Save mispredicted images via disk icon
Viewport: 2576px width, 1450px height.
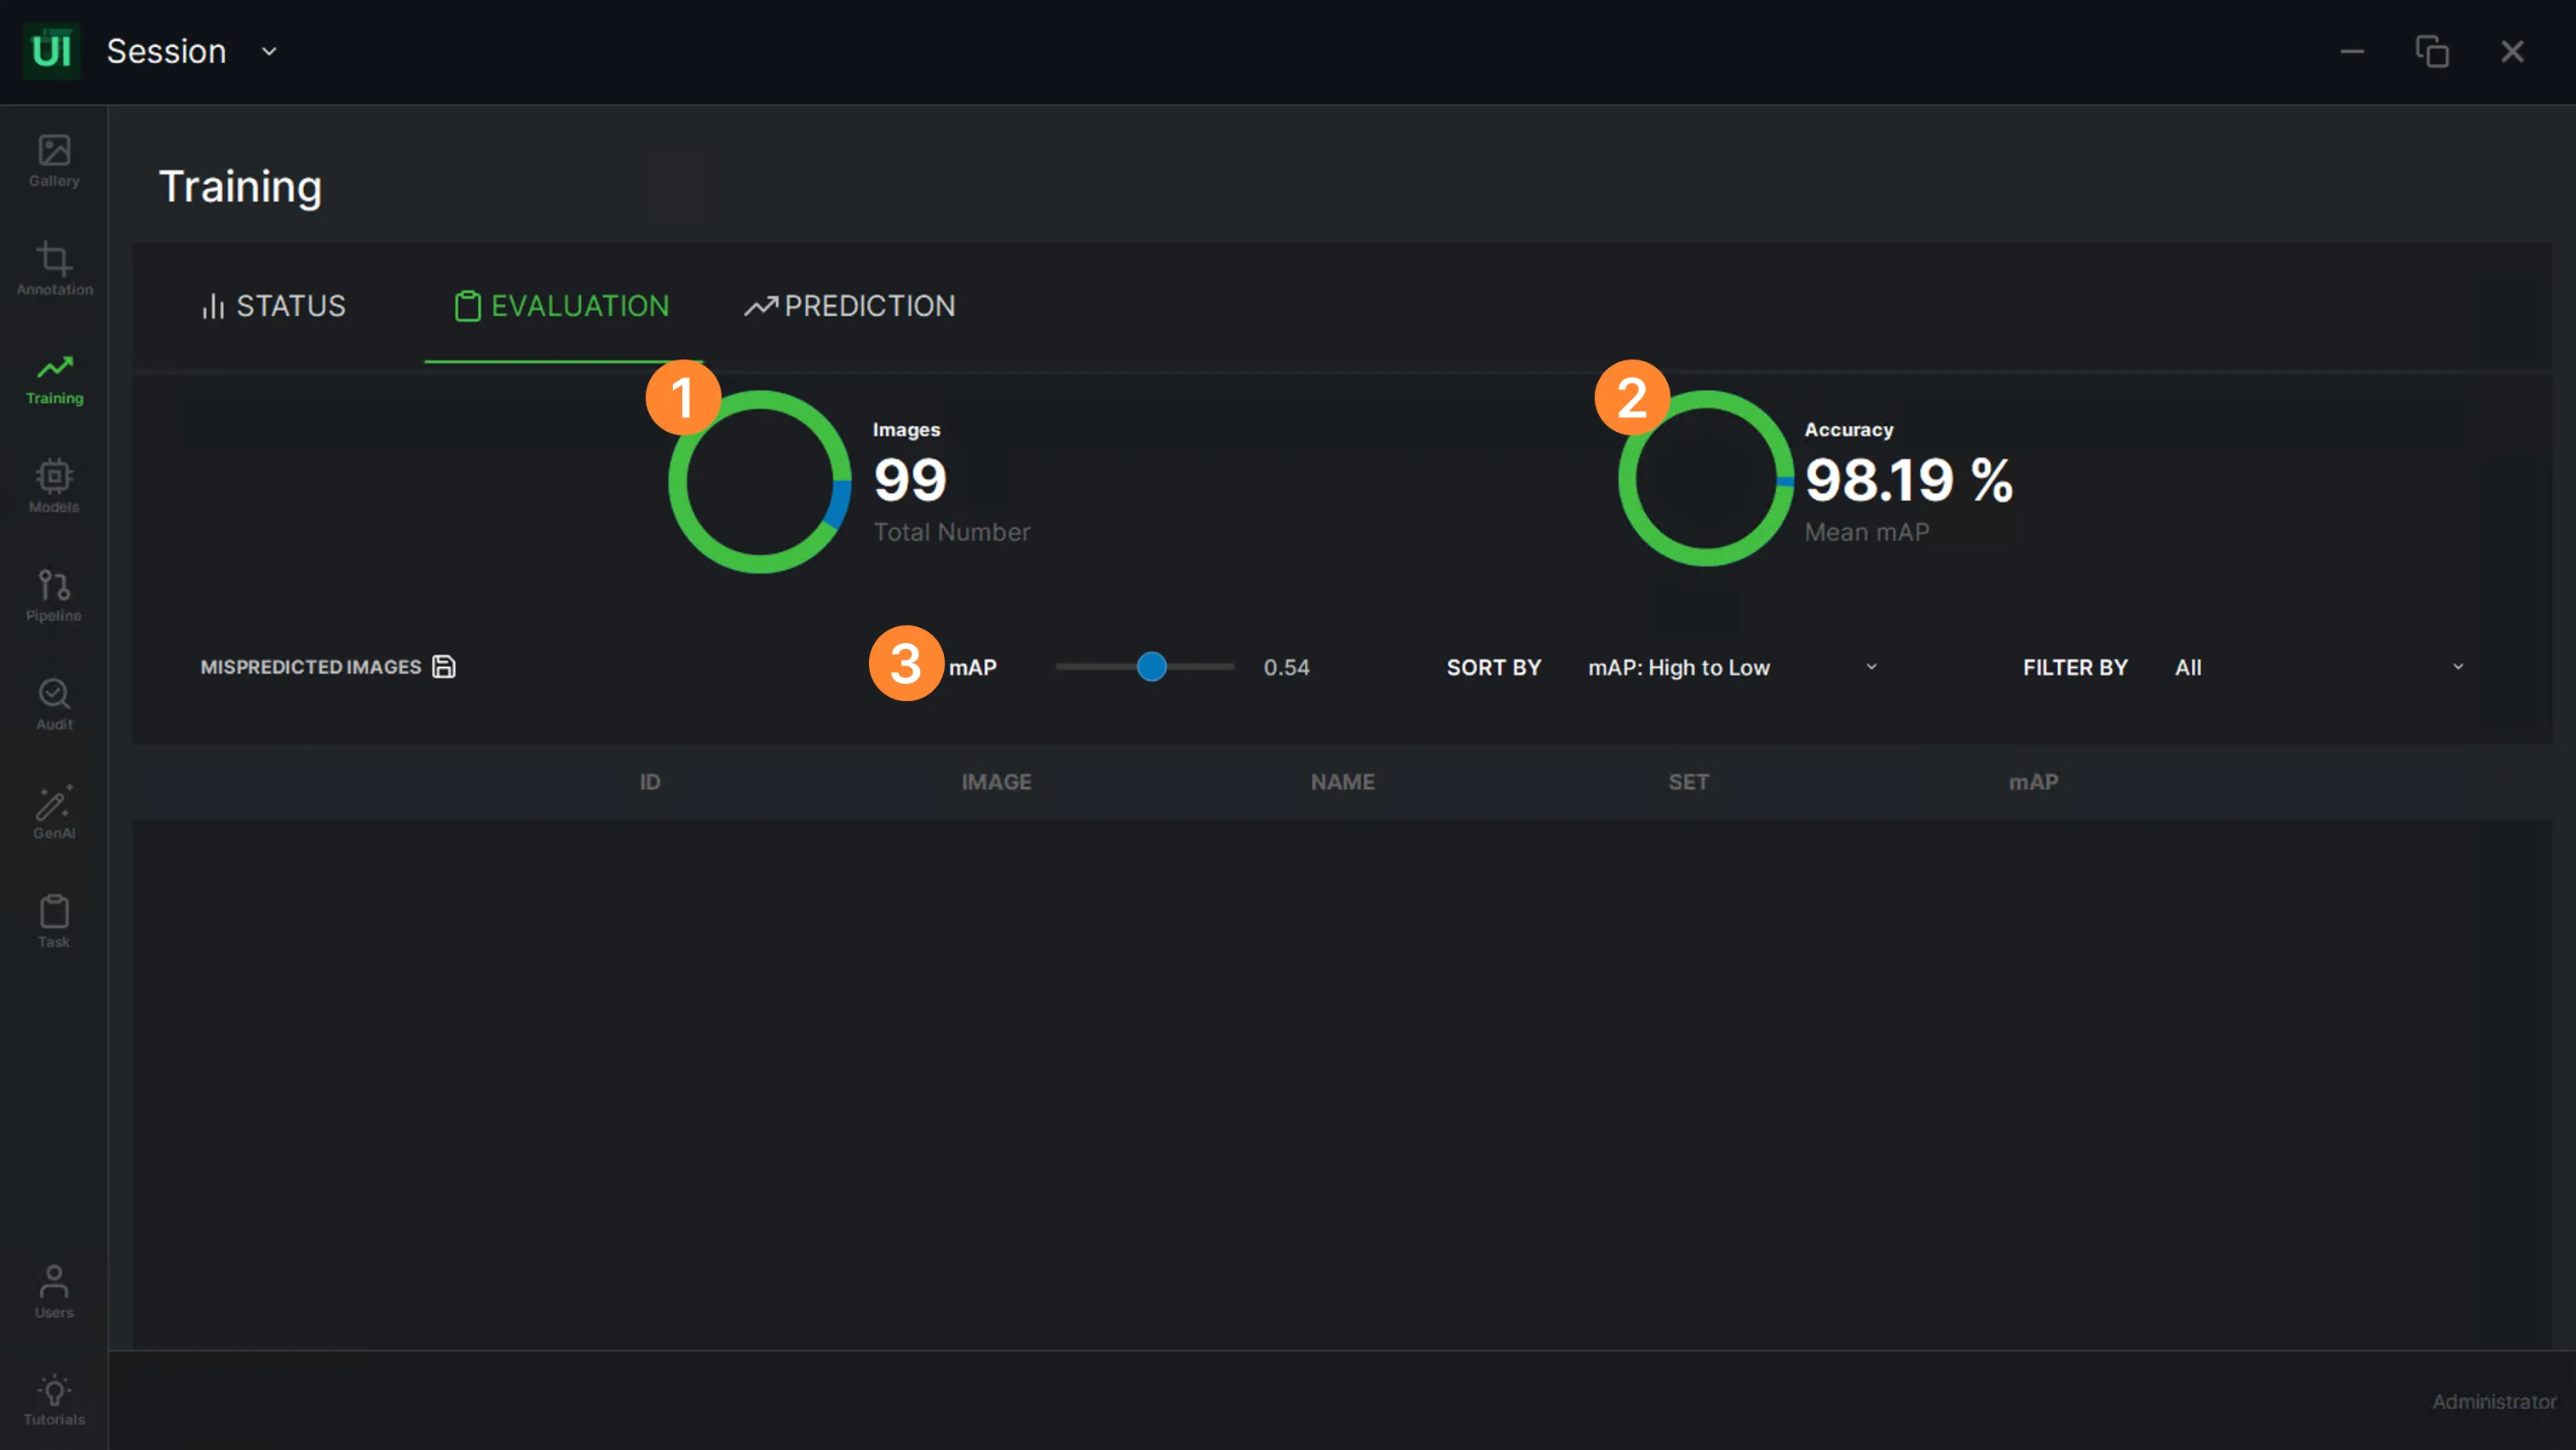(x=443, y=667)
